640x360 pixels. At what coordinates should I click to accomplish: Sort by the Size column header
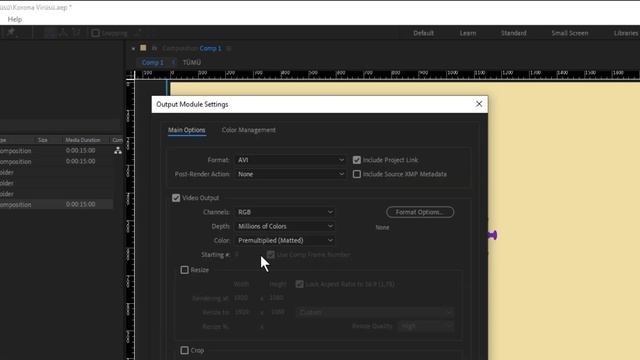(x=42, y=140)
